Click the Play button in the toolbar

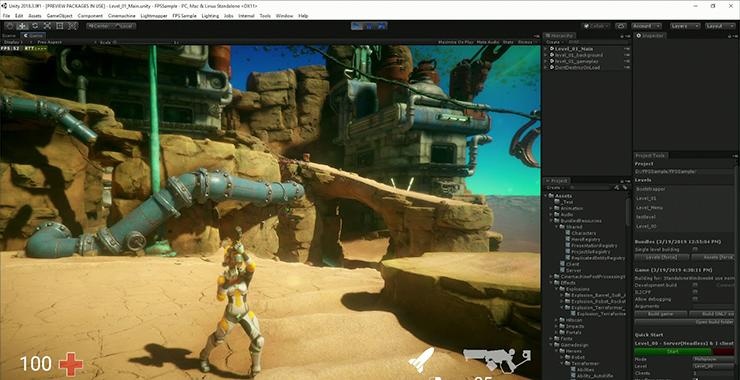pos(357,26)
